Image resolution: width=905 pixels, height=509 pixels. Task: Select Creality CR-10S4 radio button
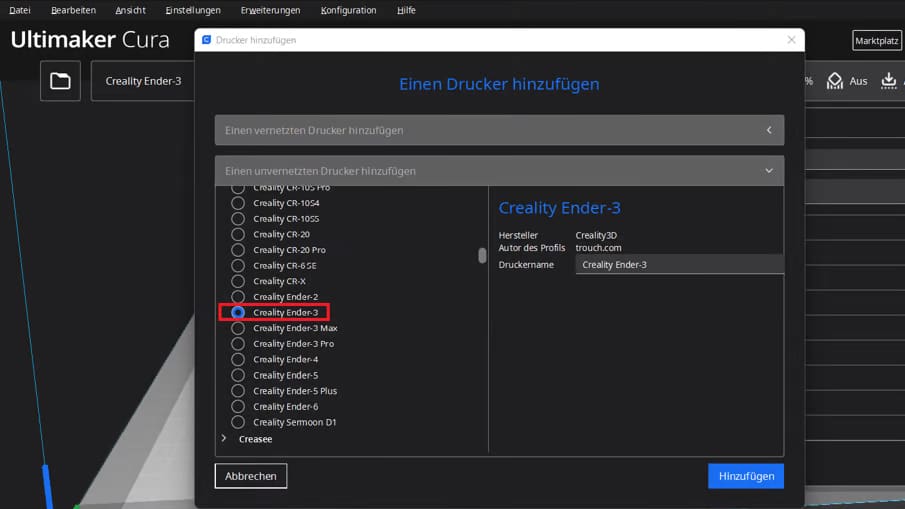[238, 203]
